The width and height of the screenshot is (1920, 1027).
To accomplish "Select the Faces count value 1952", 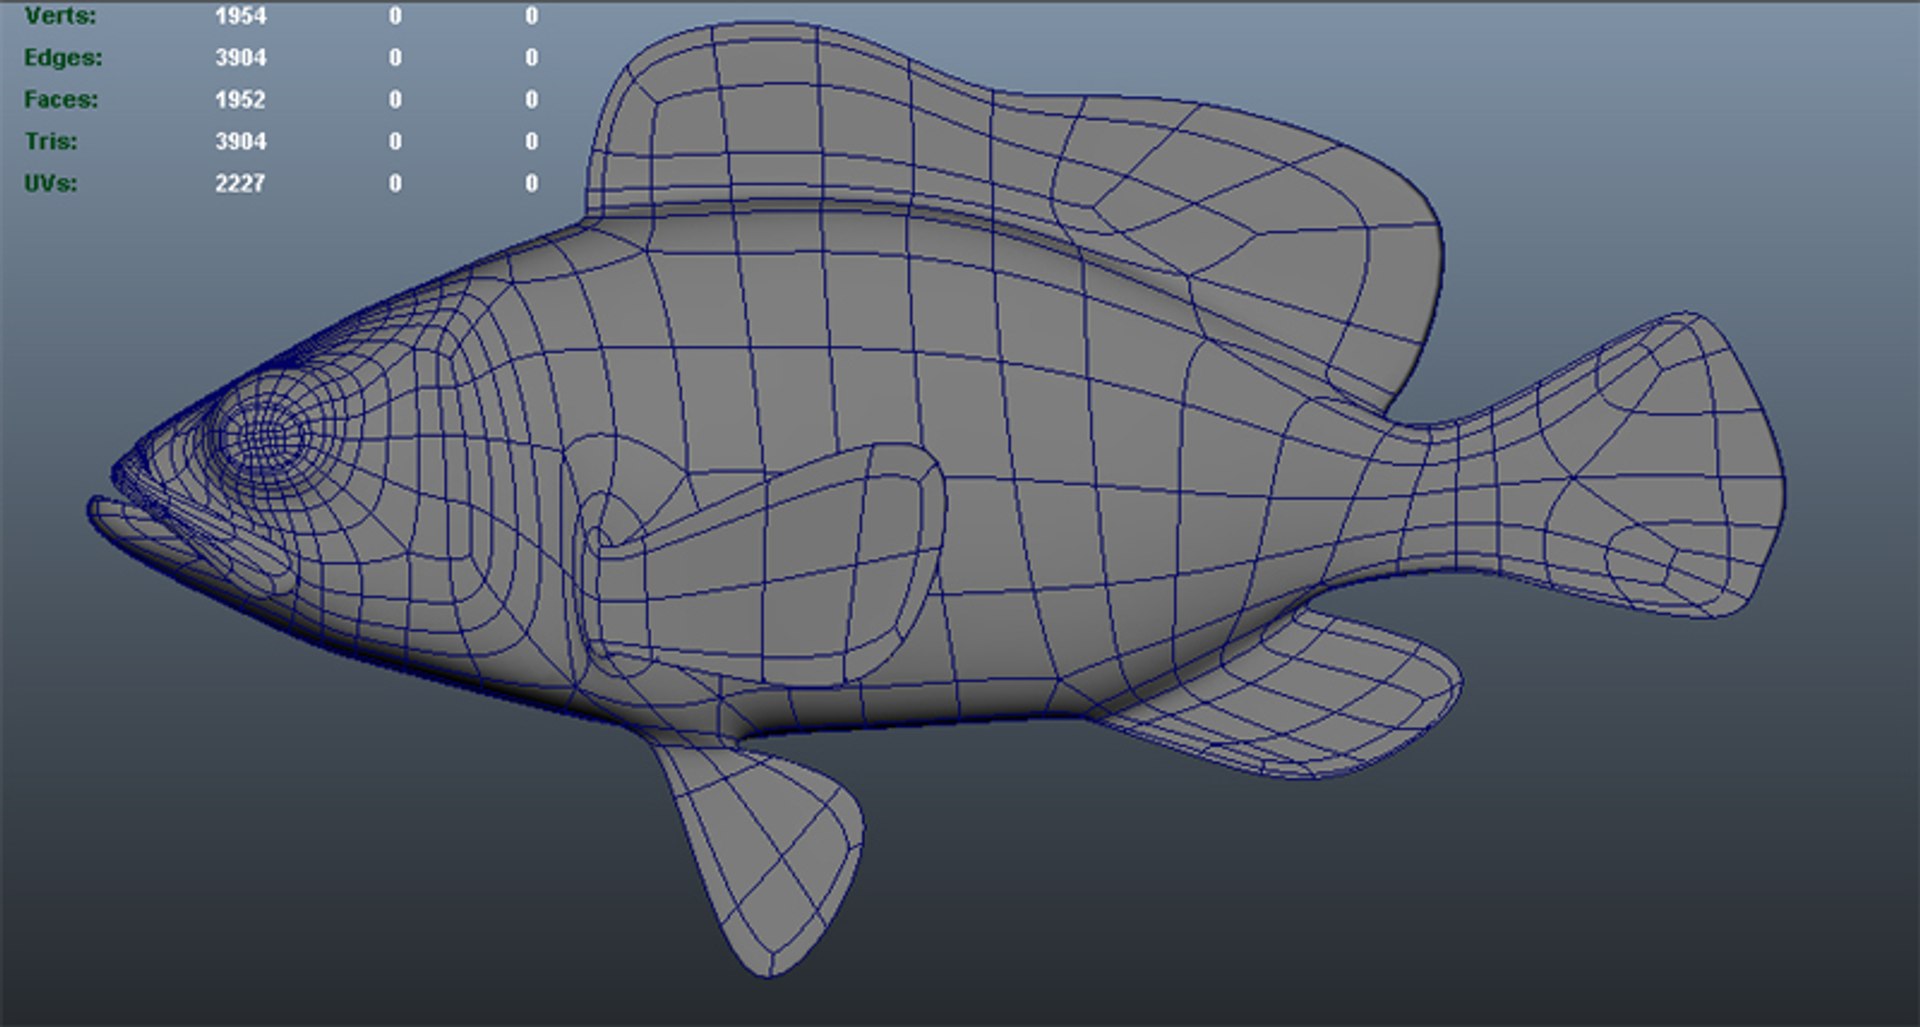I will click(x=241, y=100).
